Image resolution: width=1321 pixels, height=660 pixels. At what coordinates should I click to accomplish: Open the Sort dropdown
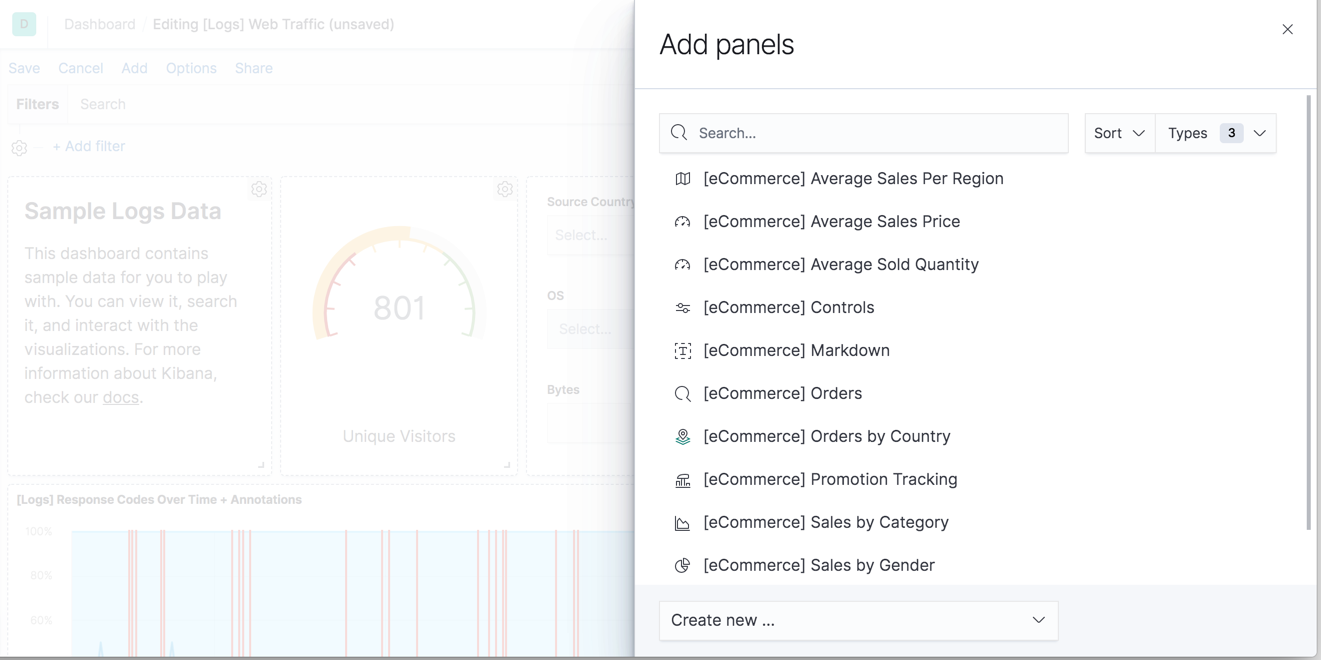click(1118, 132)
